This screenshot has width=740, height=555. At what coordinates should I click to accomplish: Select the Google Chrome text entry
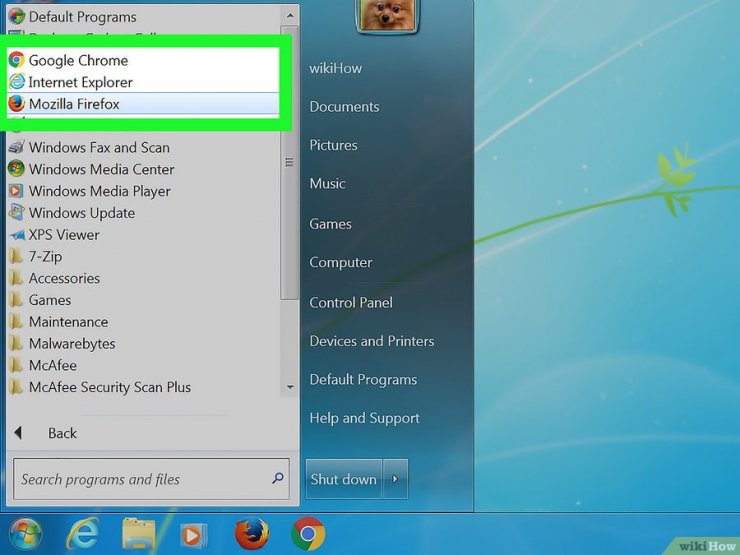pos(78,60)
